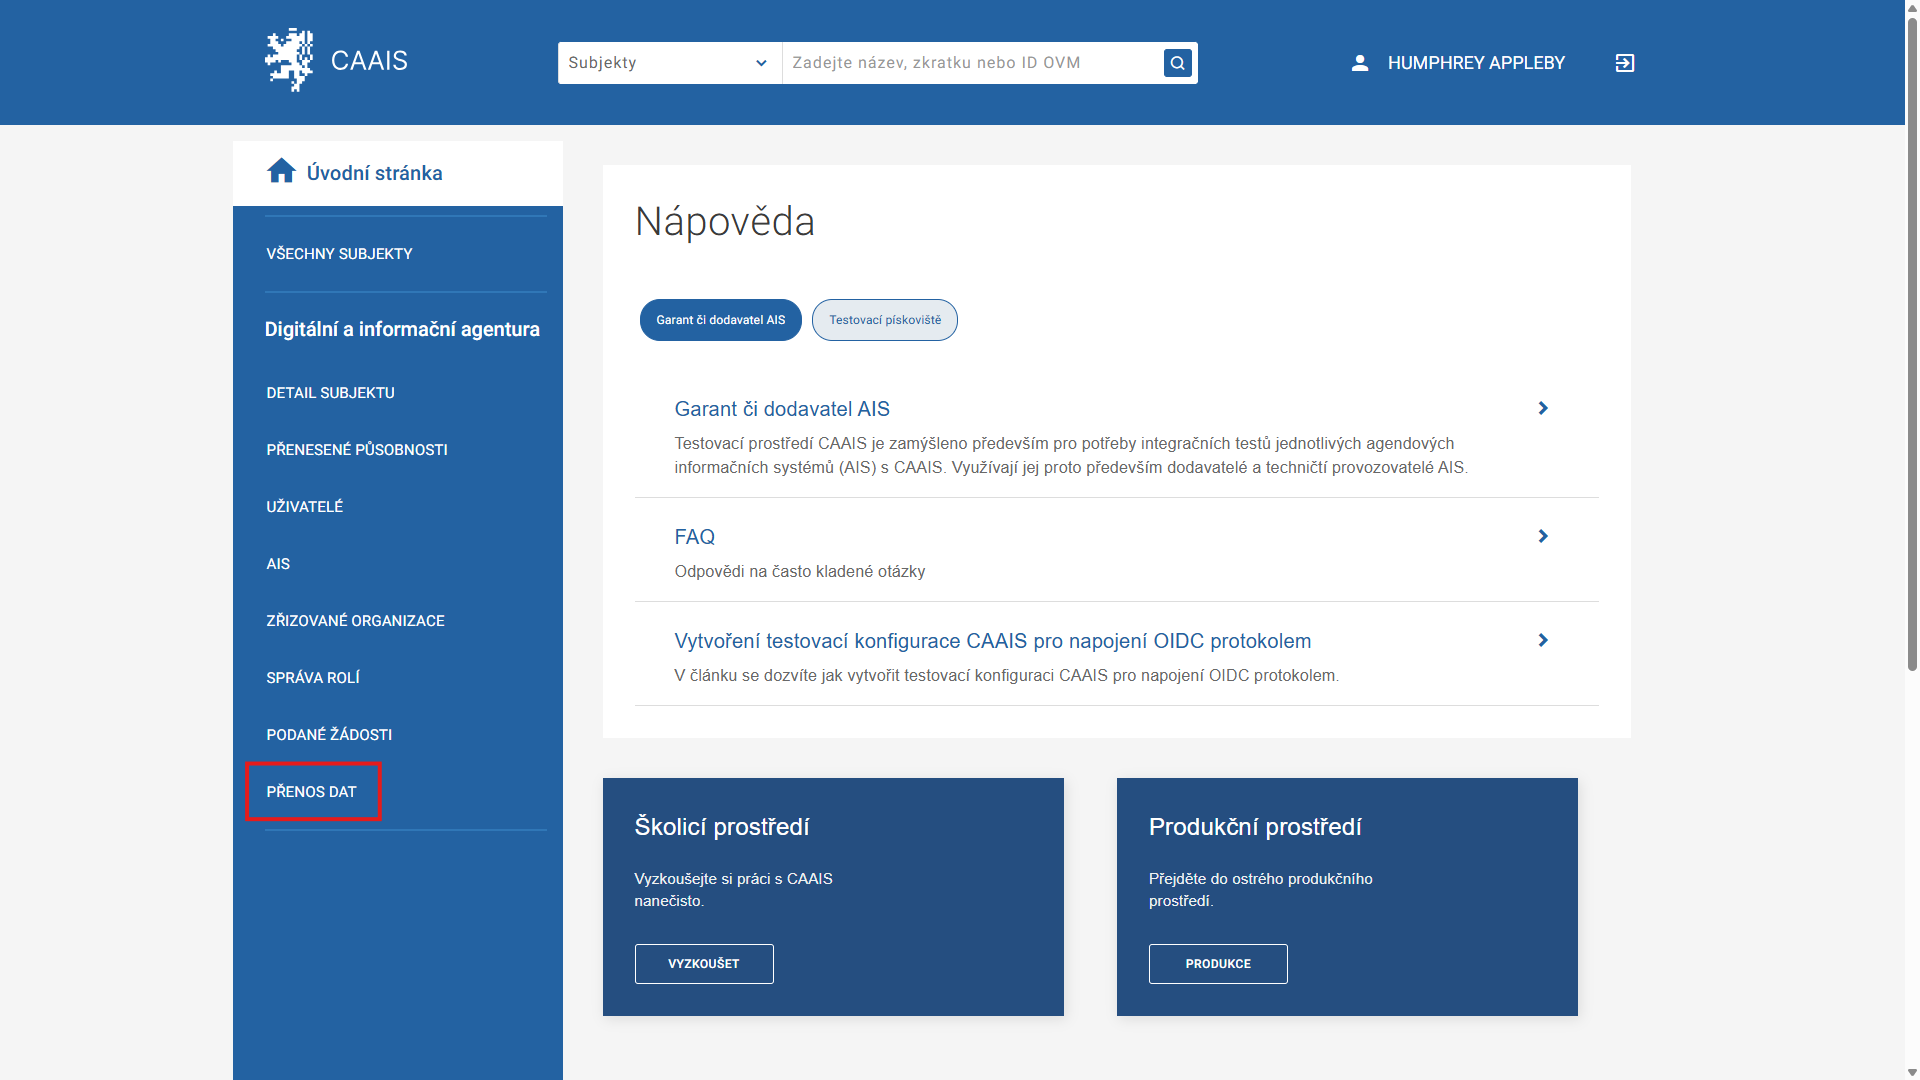This screenshot has height=1080, width=1920.
Task: Click the home icon beside Úvodní stránka
Action: (281, 171)
